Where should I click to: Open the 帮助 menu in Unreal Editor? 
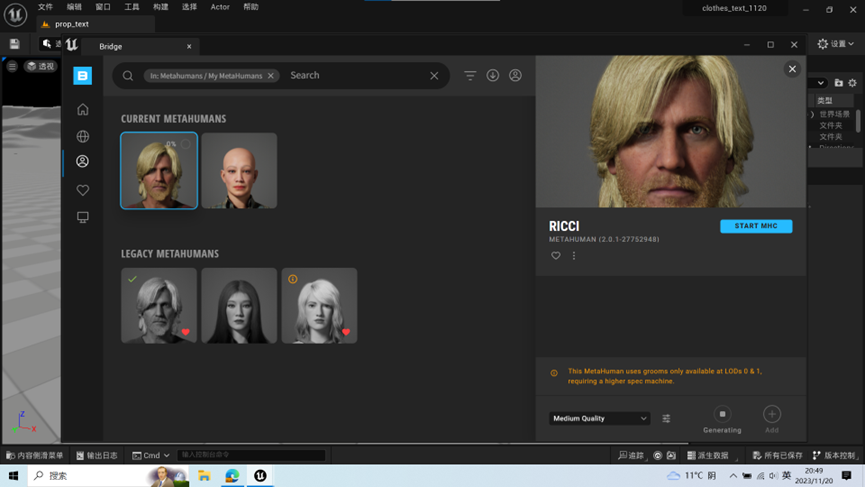tap(251, 7)
